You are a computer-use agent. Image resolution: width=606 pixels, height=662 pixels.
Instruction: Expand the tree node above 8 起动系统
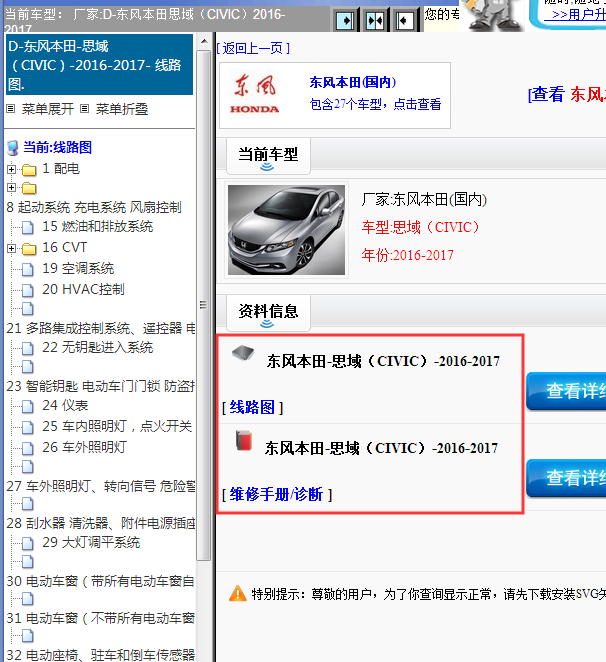11,187
